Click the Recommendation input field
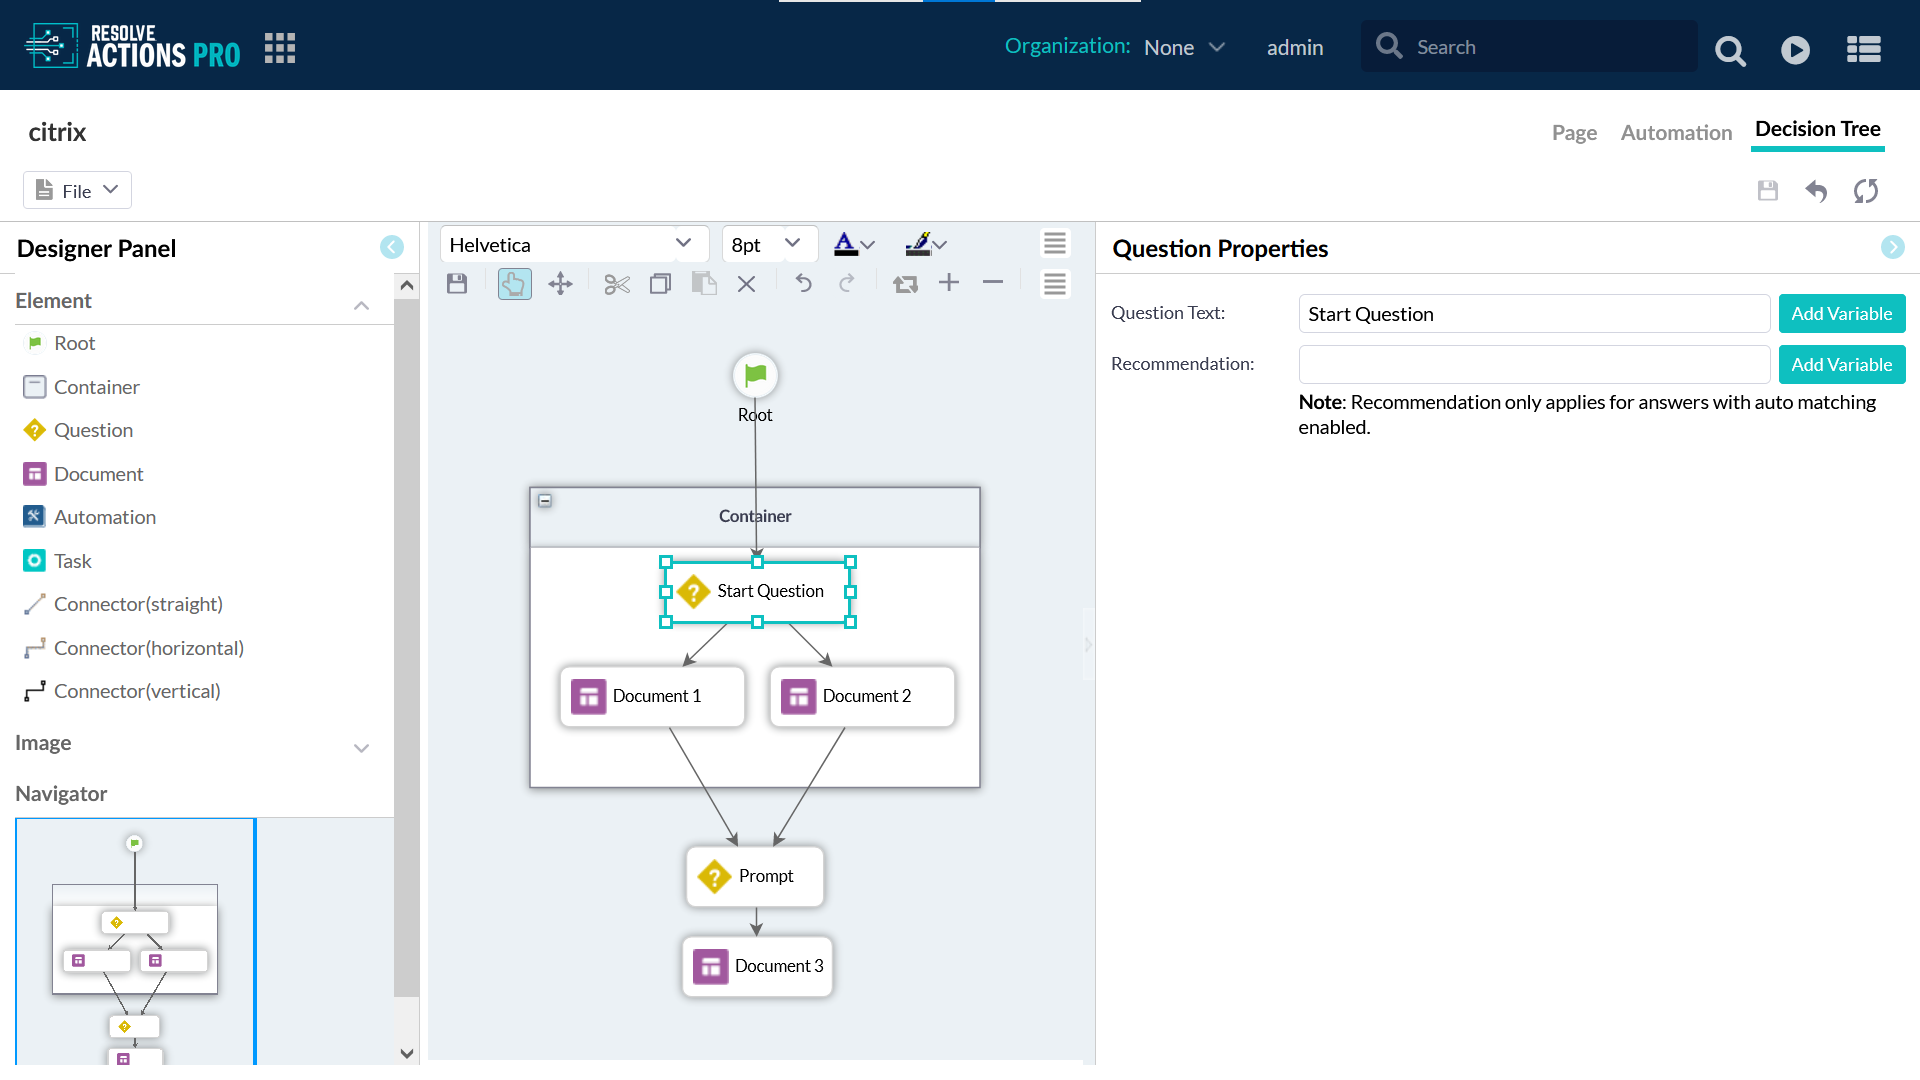This screenshot has height=1080, width=1920. (x=1534, y=365)
